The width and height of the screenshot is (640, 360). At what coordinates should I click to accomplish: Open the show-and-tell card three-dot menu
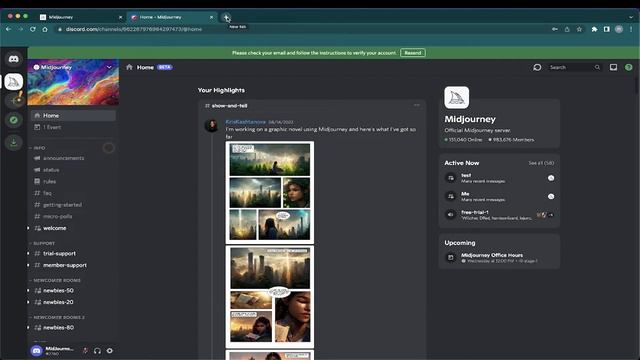[x=416, y=105]
